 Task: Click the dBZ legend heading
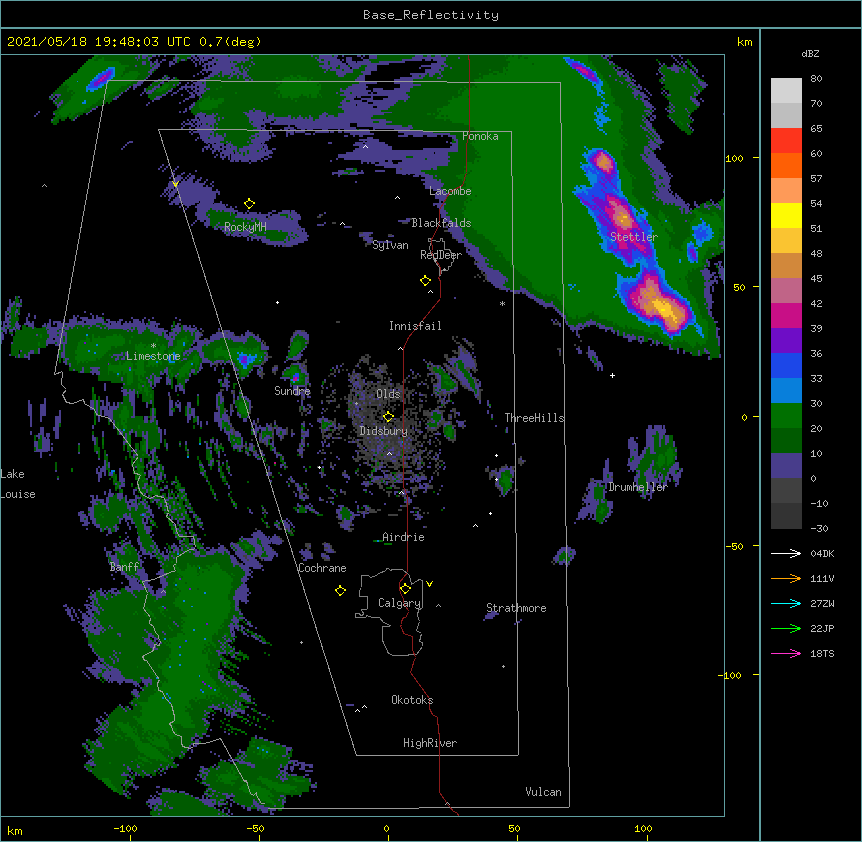tap(810, 53)
